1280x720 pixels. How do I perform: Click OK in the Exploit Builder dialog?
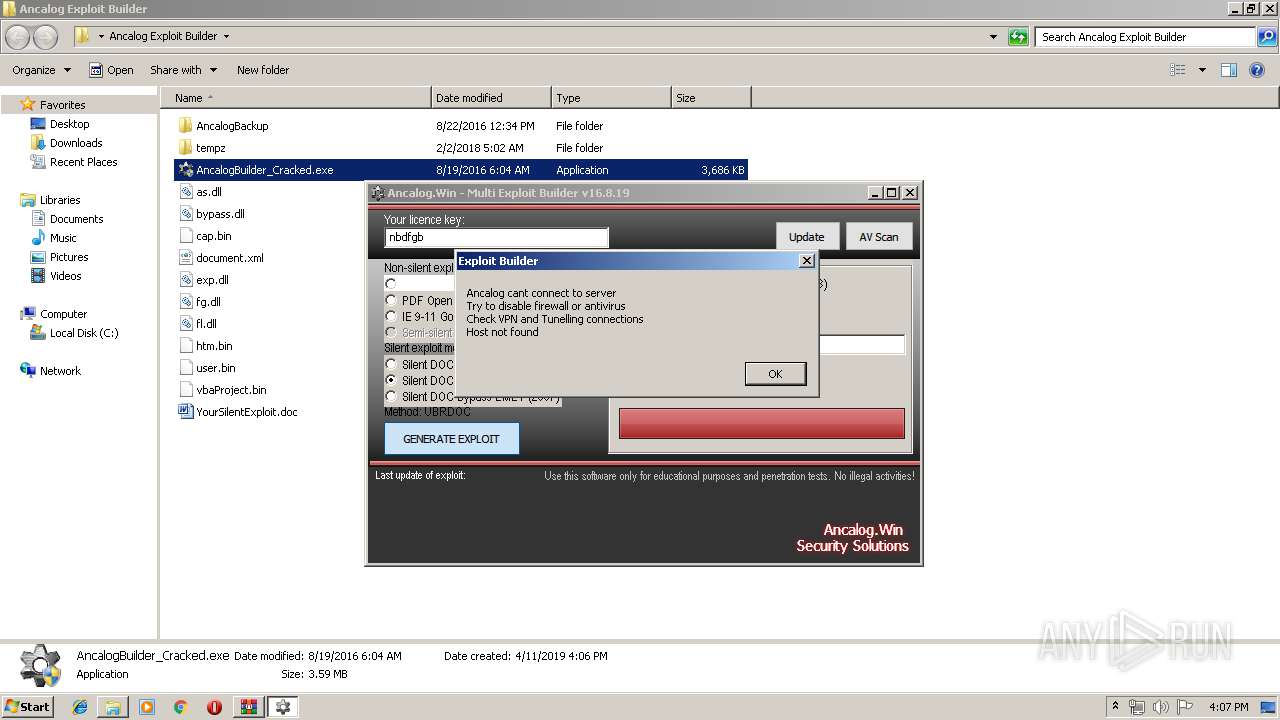pyautogui.click(x=775, y=373)
